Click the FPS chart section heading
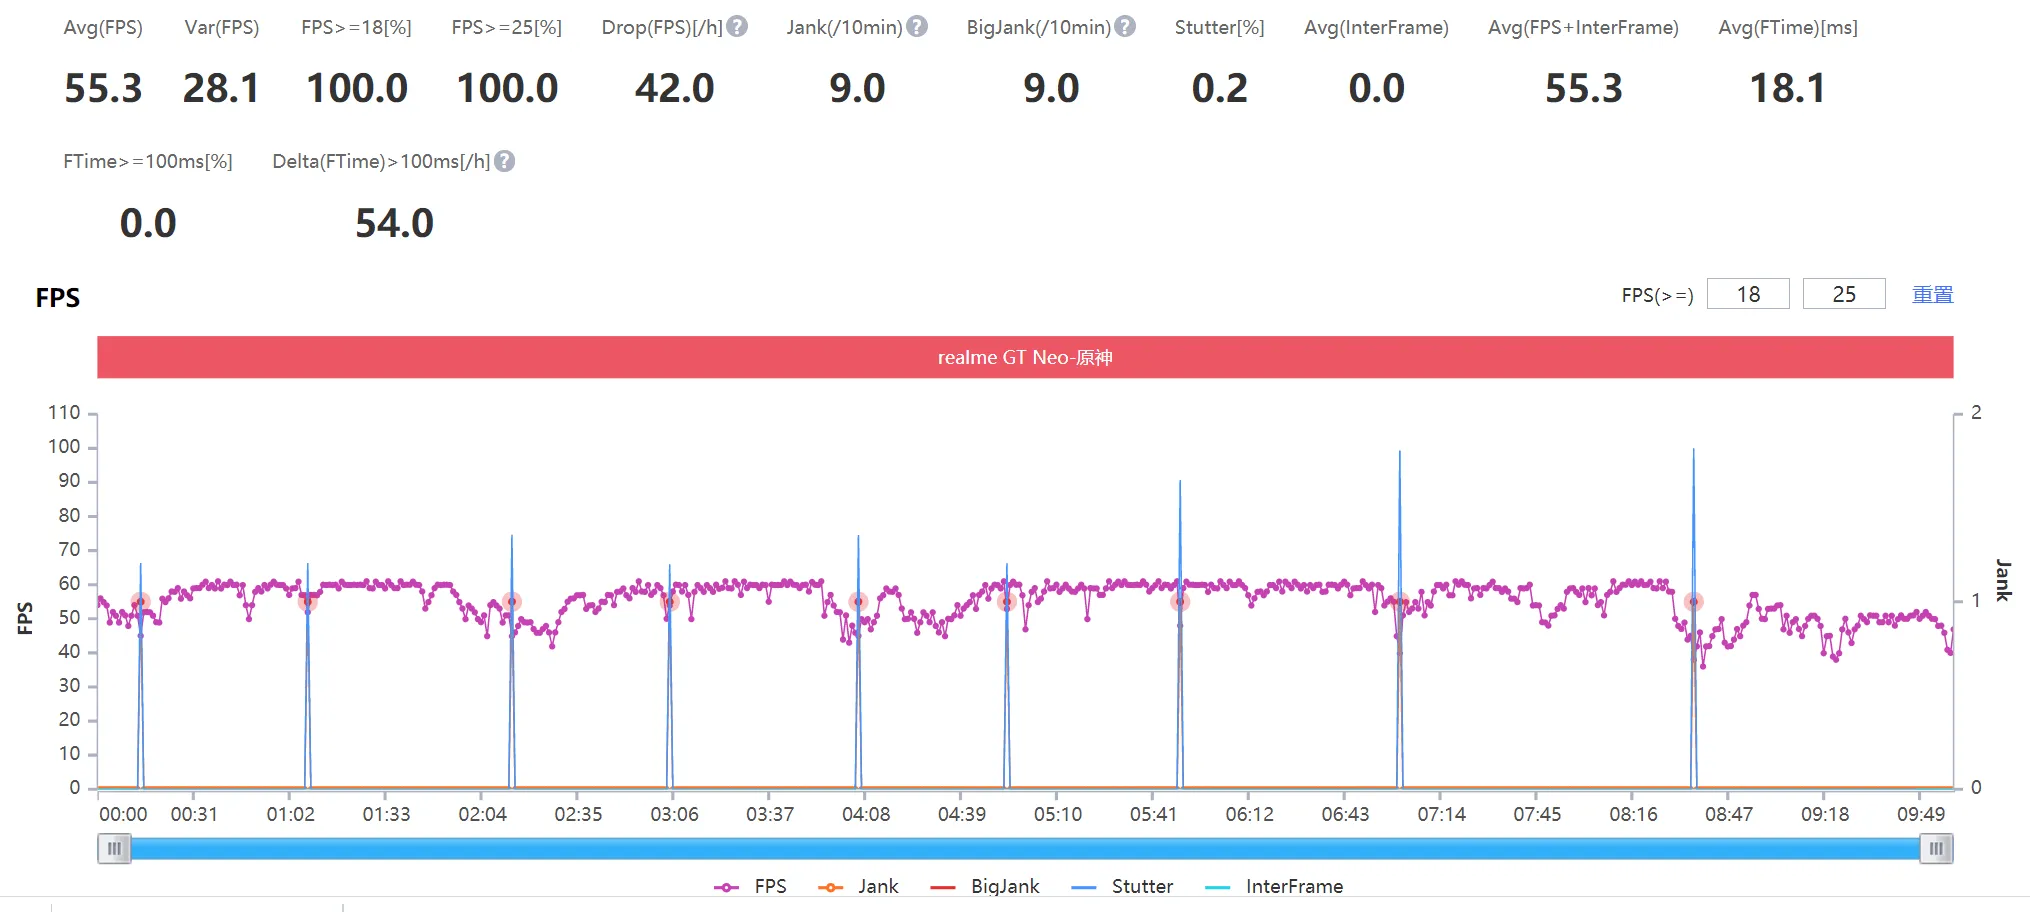Image resolution: width=2030 pixels, height=912 pixels. pyautogui.click(x=58, y=297)
